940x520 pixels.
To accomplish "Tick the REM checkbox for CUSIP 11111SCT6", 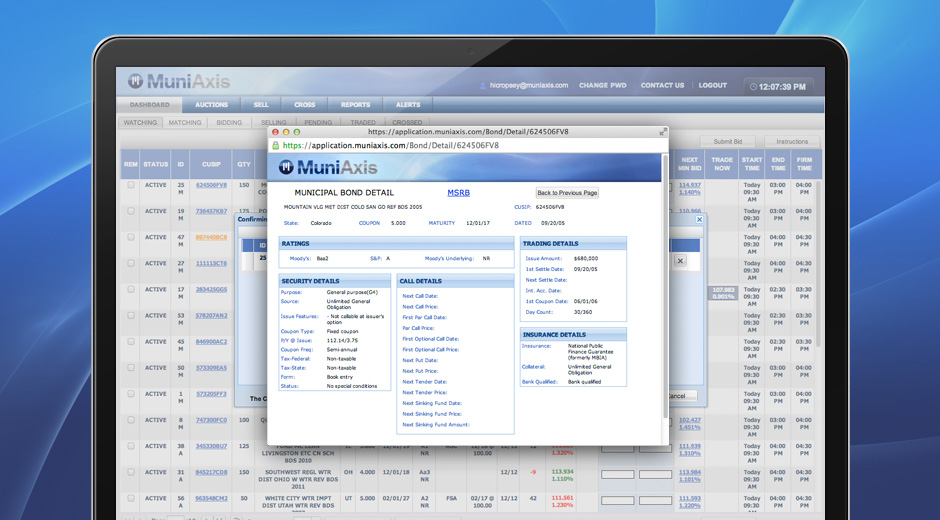I will [131, 263].
